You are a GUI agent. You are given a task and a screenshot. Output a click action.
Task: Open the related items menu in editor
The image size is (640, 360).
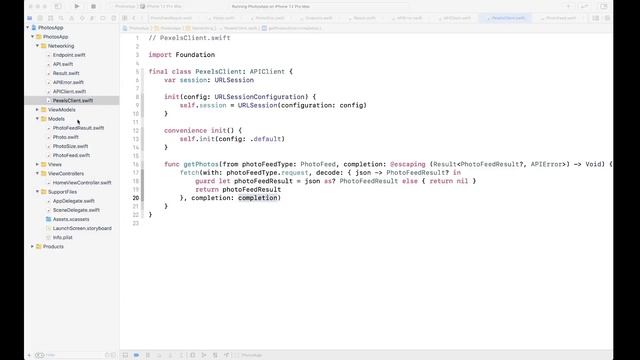pos(125,18)
